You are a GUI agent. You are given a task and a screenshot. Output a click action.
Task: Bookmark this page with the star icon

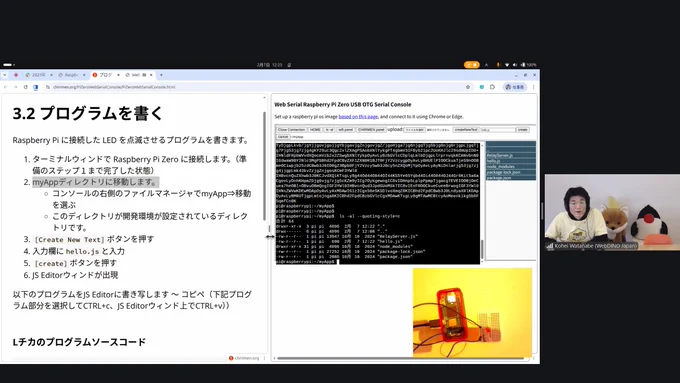click(x=468, y=87)
